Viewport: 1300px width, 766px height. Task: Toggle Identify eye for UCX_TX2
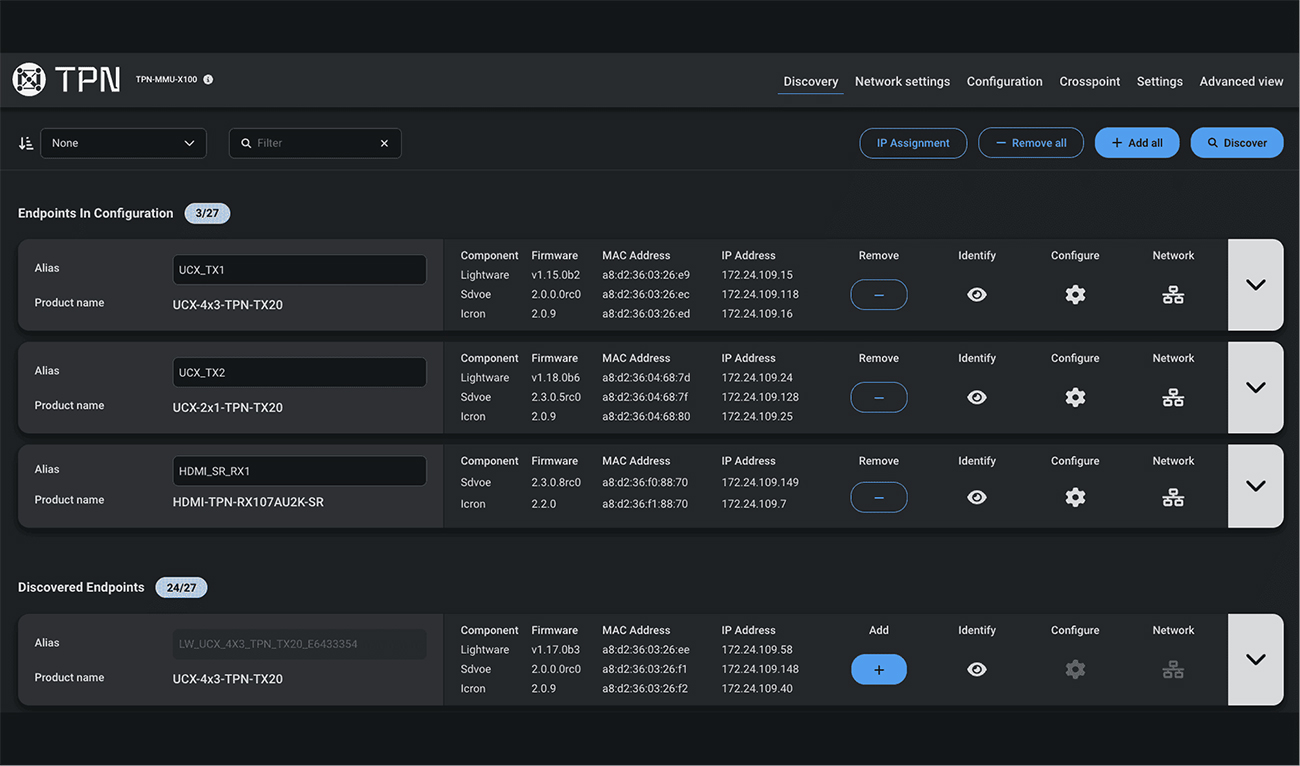pos(977,398)
